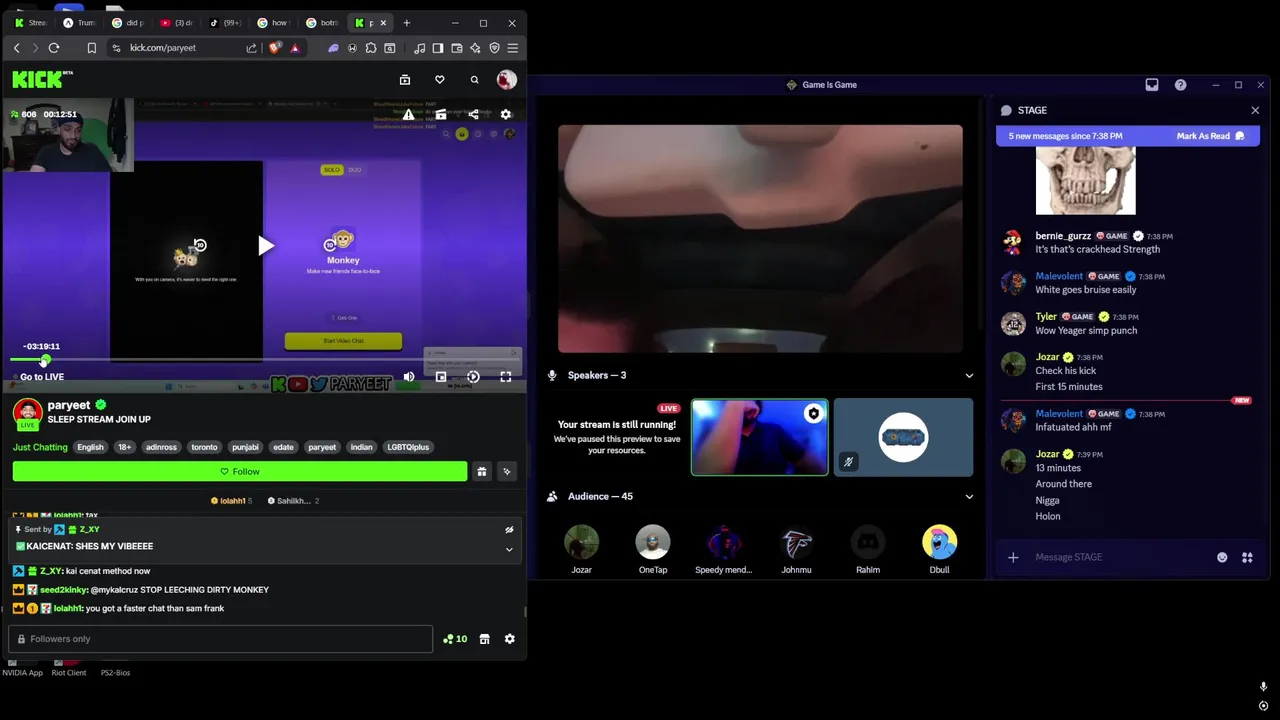The height and width of the screenshot is (720, 1280).
Task: Toggle the browser sidebar panel
Action: [438, 48]
